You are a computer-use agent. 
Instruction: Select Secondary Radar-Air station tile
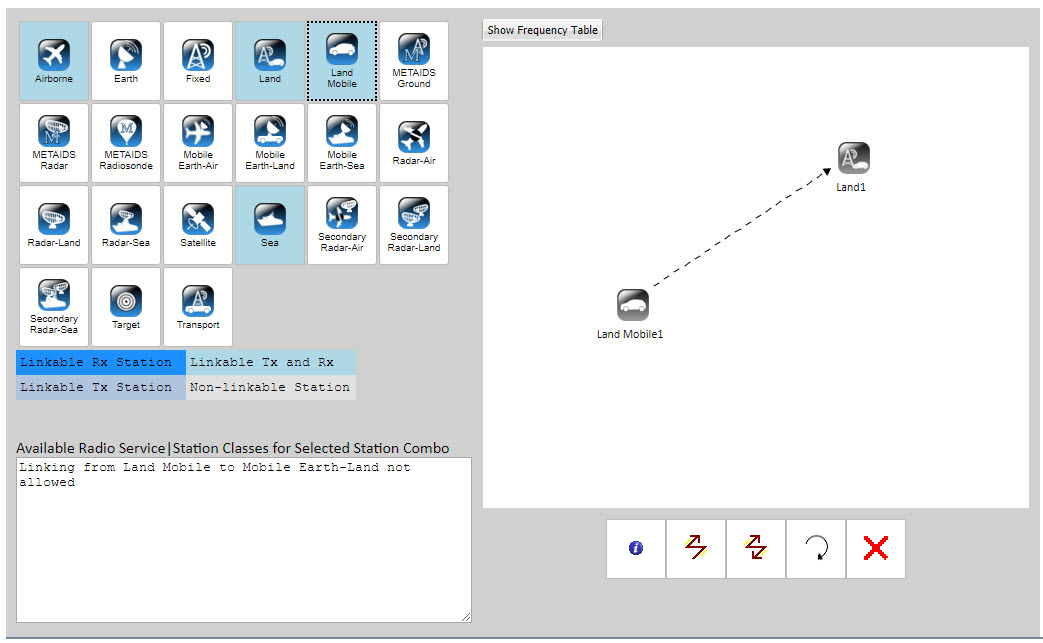coord(342,225)
